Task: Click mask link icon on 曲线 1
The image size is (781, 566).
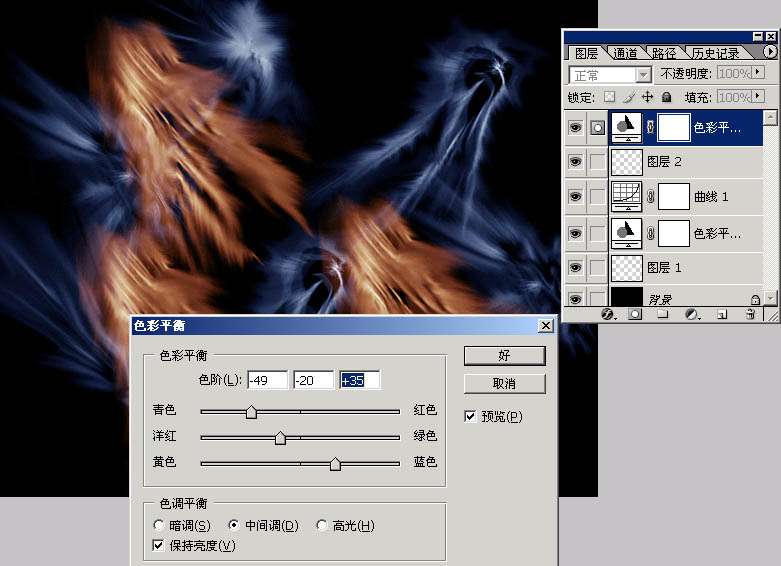Action: pyautogui.click(x=650, y=197)
